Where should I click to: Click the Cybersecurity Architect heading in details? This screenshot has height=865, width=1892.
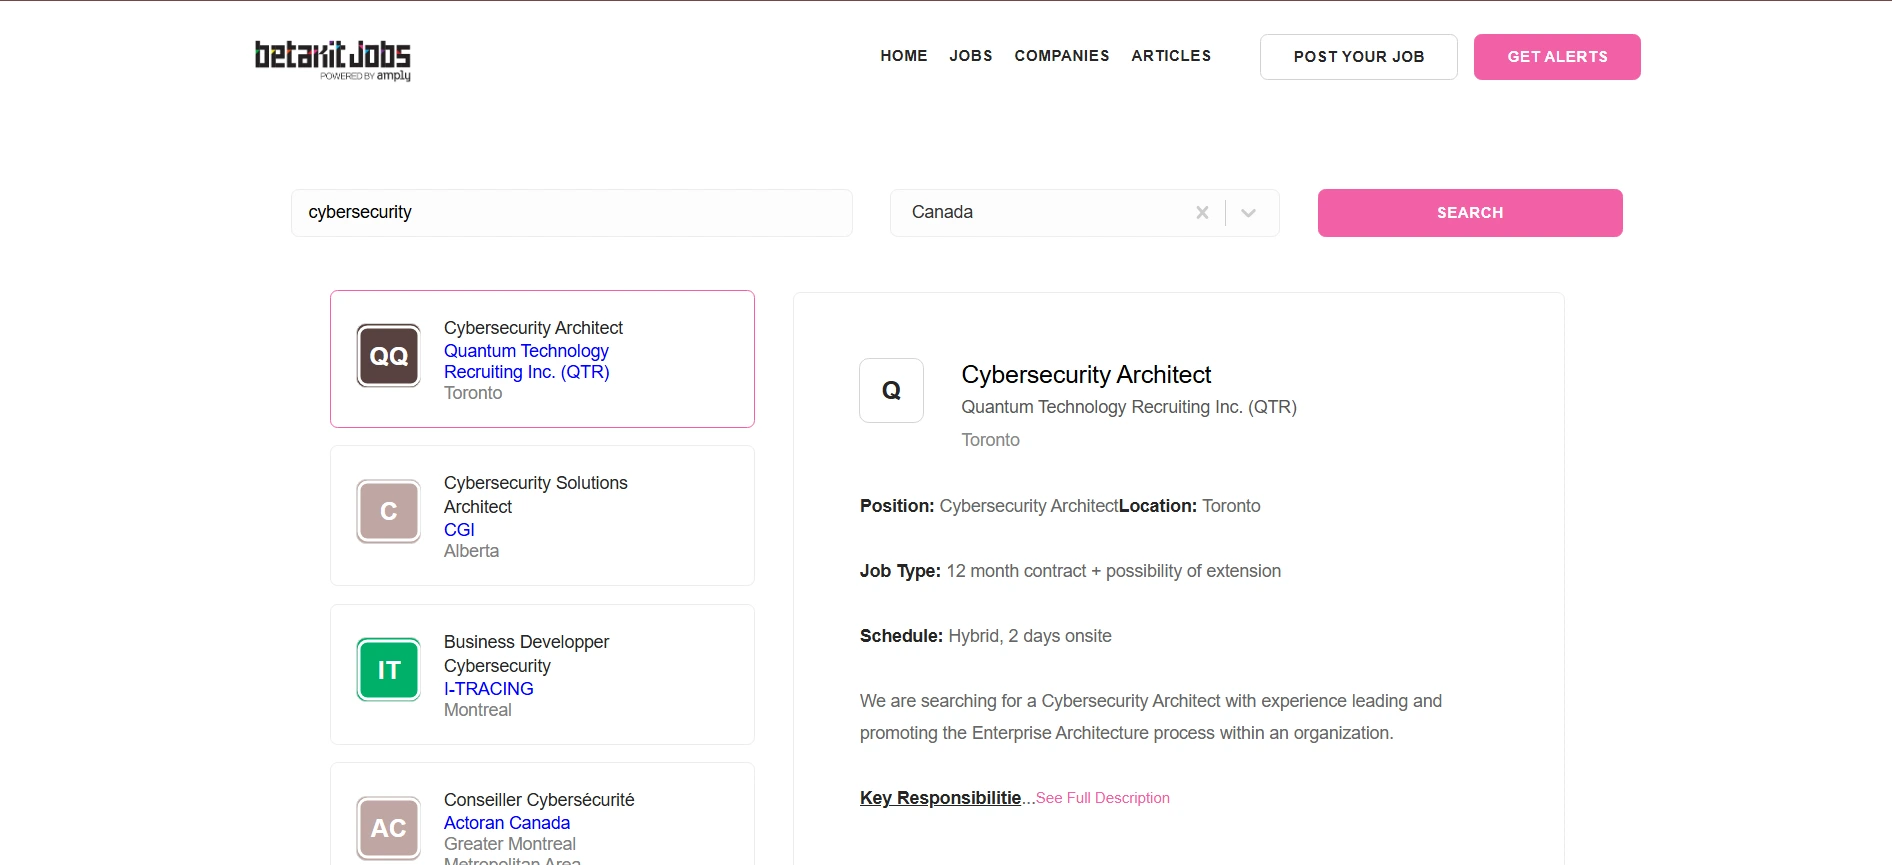pos(1086,375)
